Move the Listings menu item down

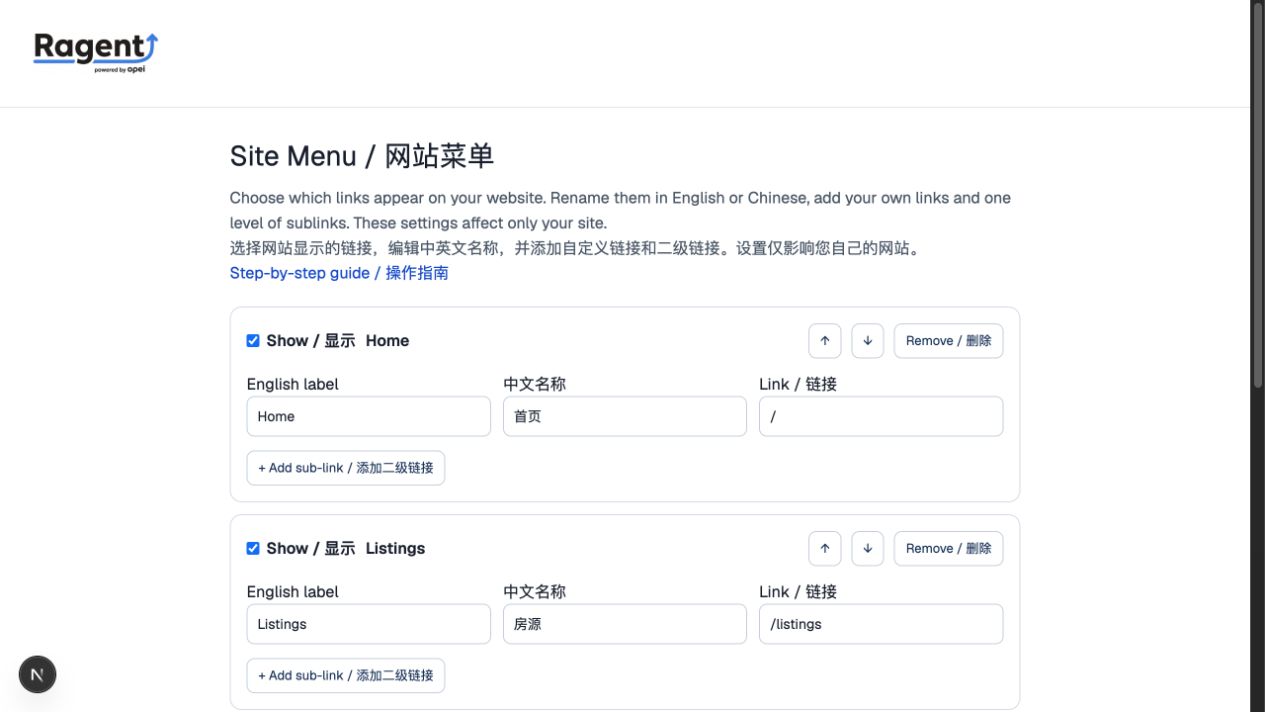(x=868, y=548)
